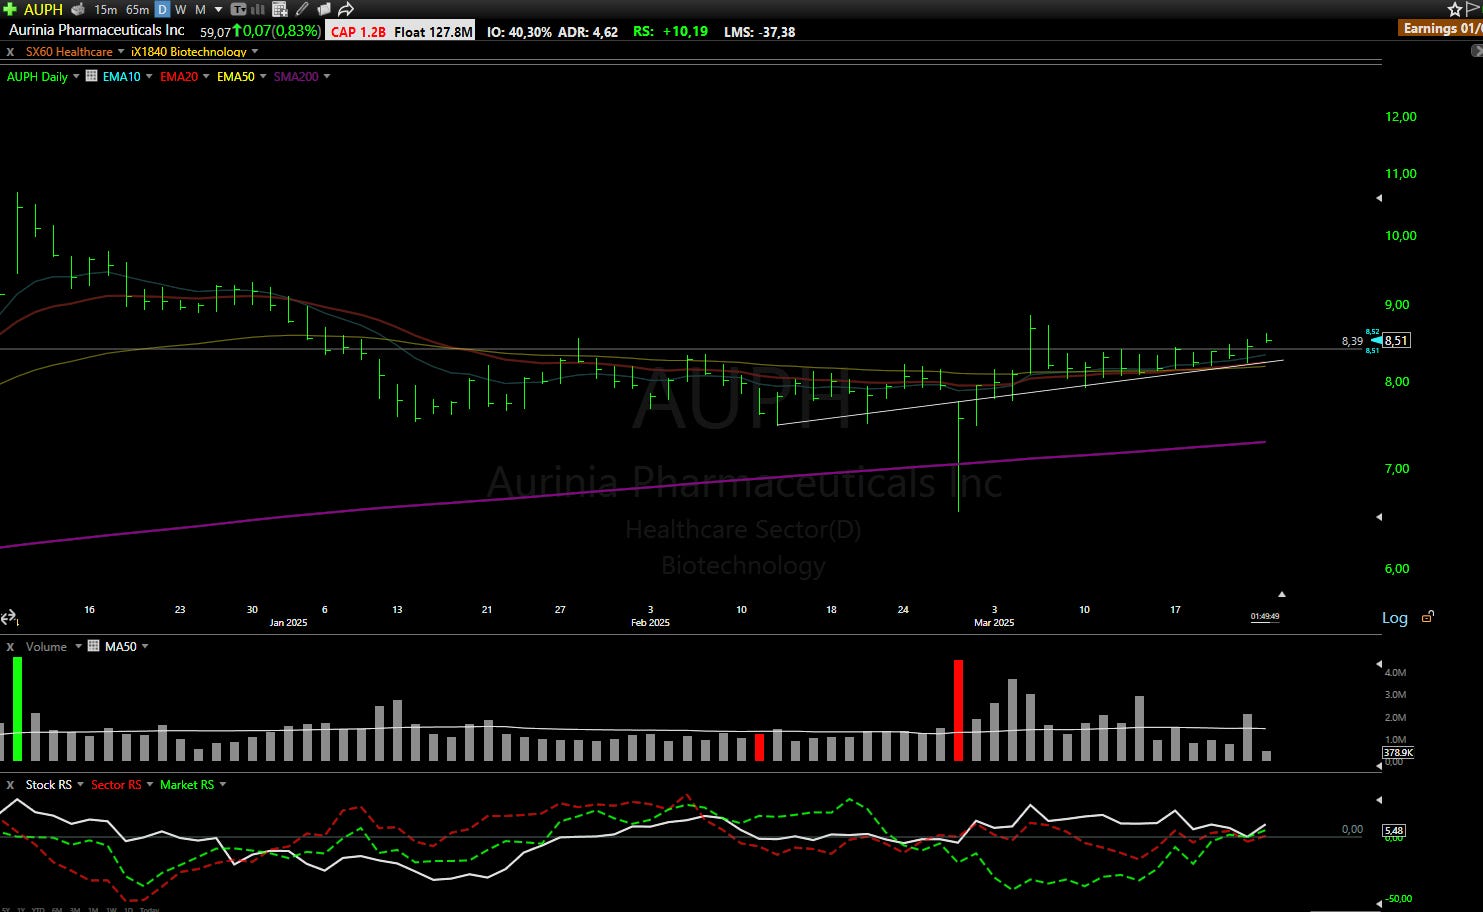Open the Stock RS dropdown arrow
Viewport: 1483px width, 912px height.
81,784
